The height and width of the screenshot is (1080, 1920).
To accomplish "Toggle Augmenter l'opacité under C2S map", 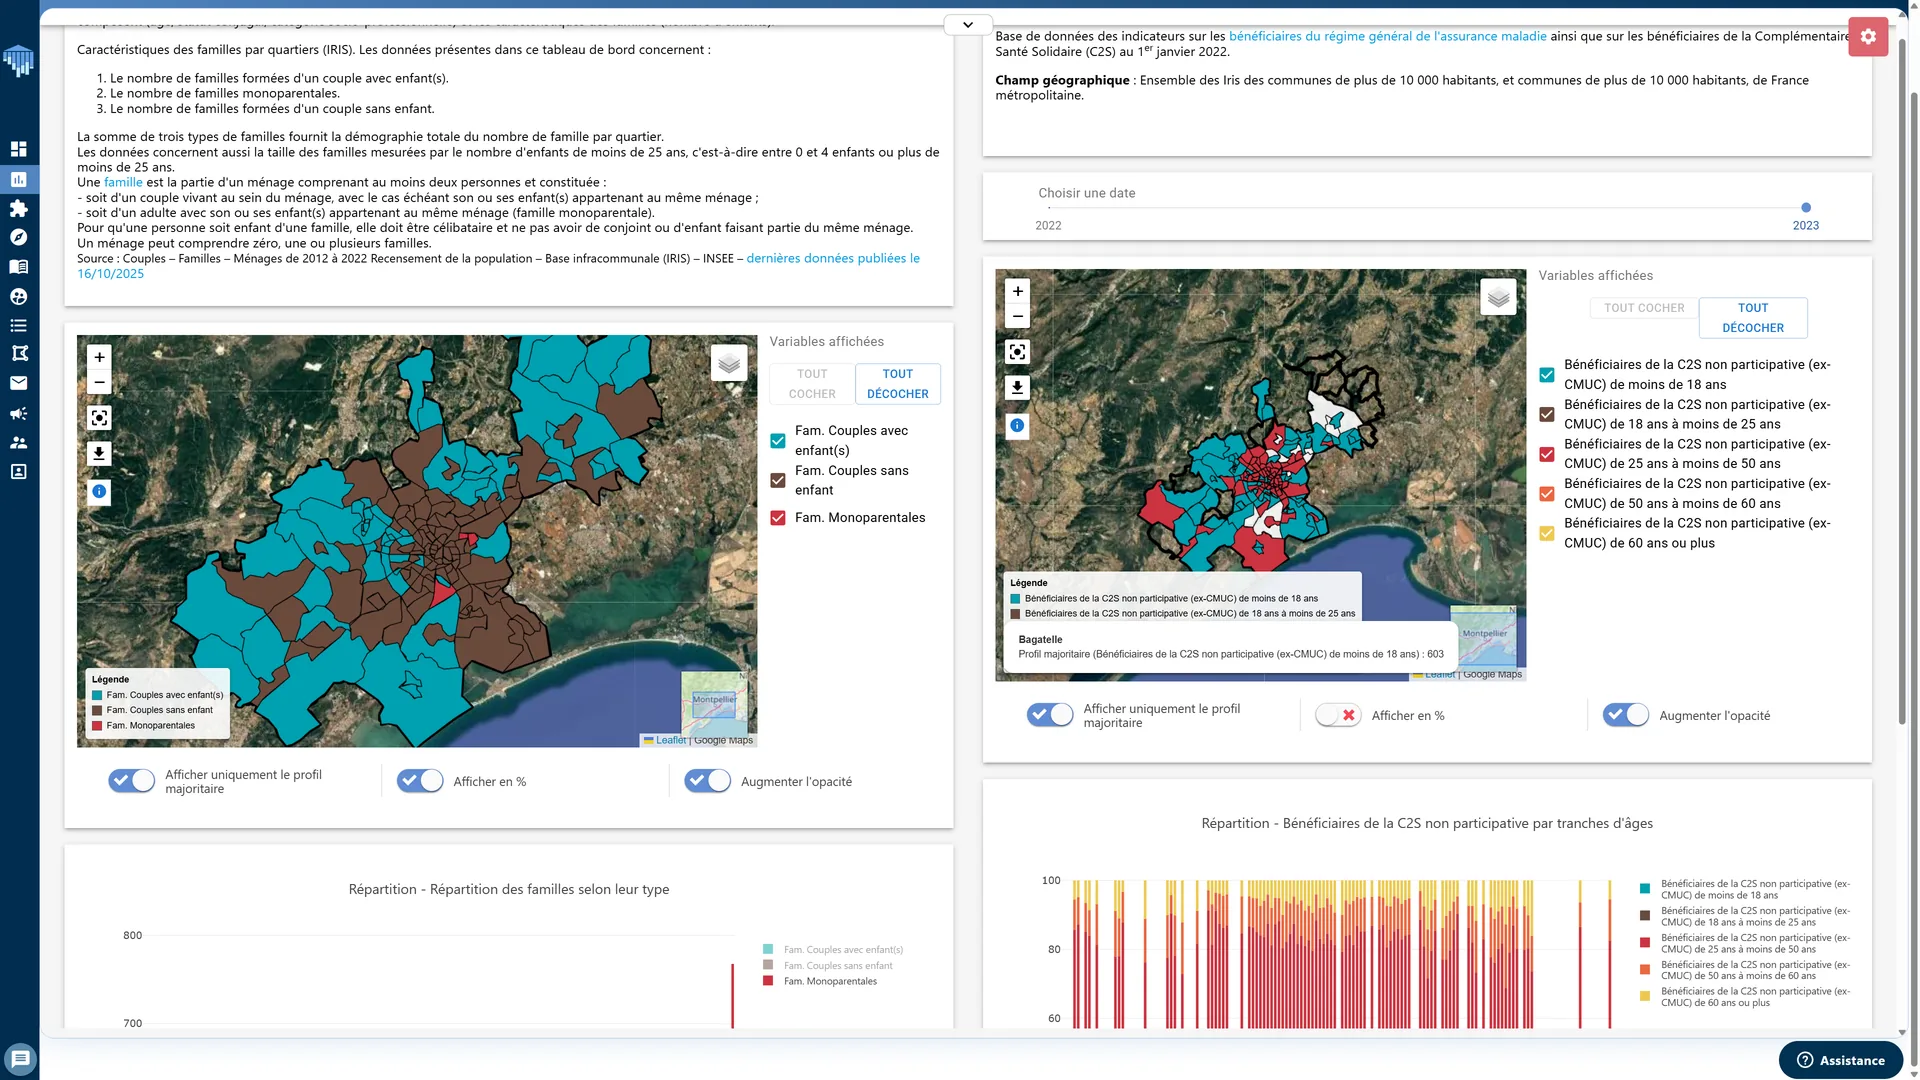I will [1626, 715].
